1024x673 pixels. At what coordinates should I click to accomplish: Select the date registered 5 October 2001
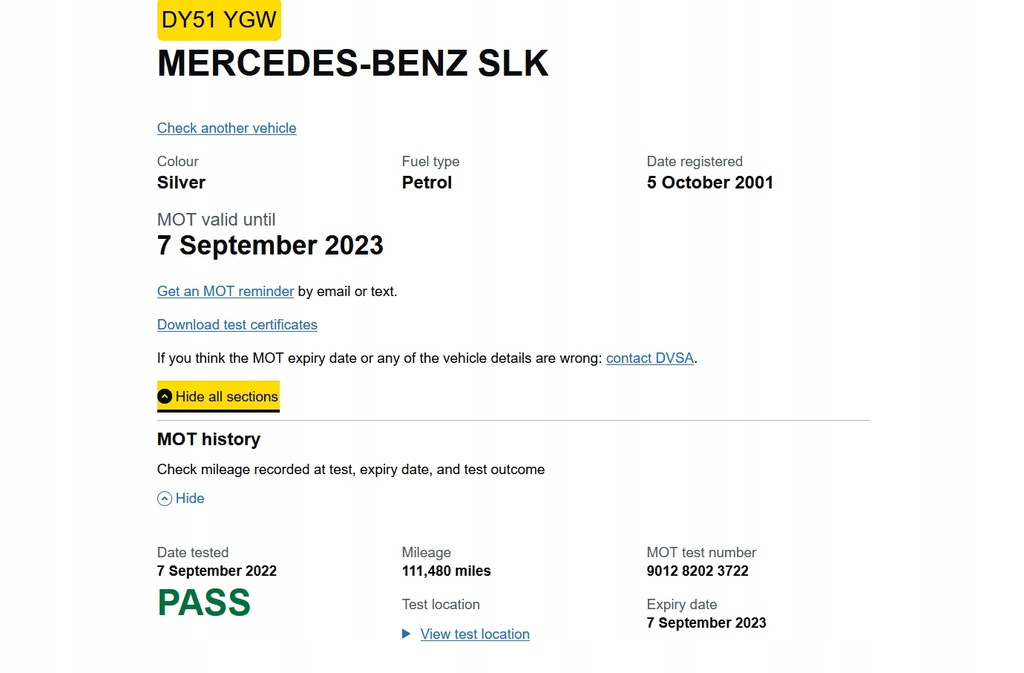point(710,182)
